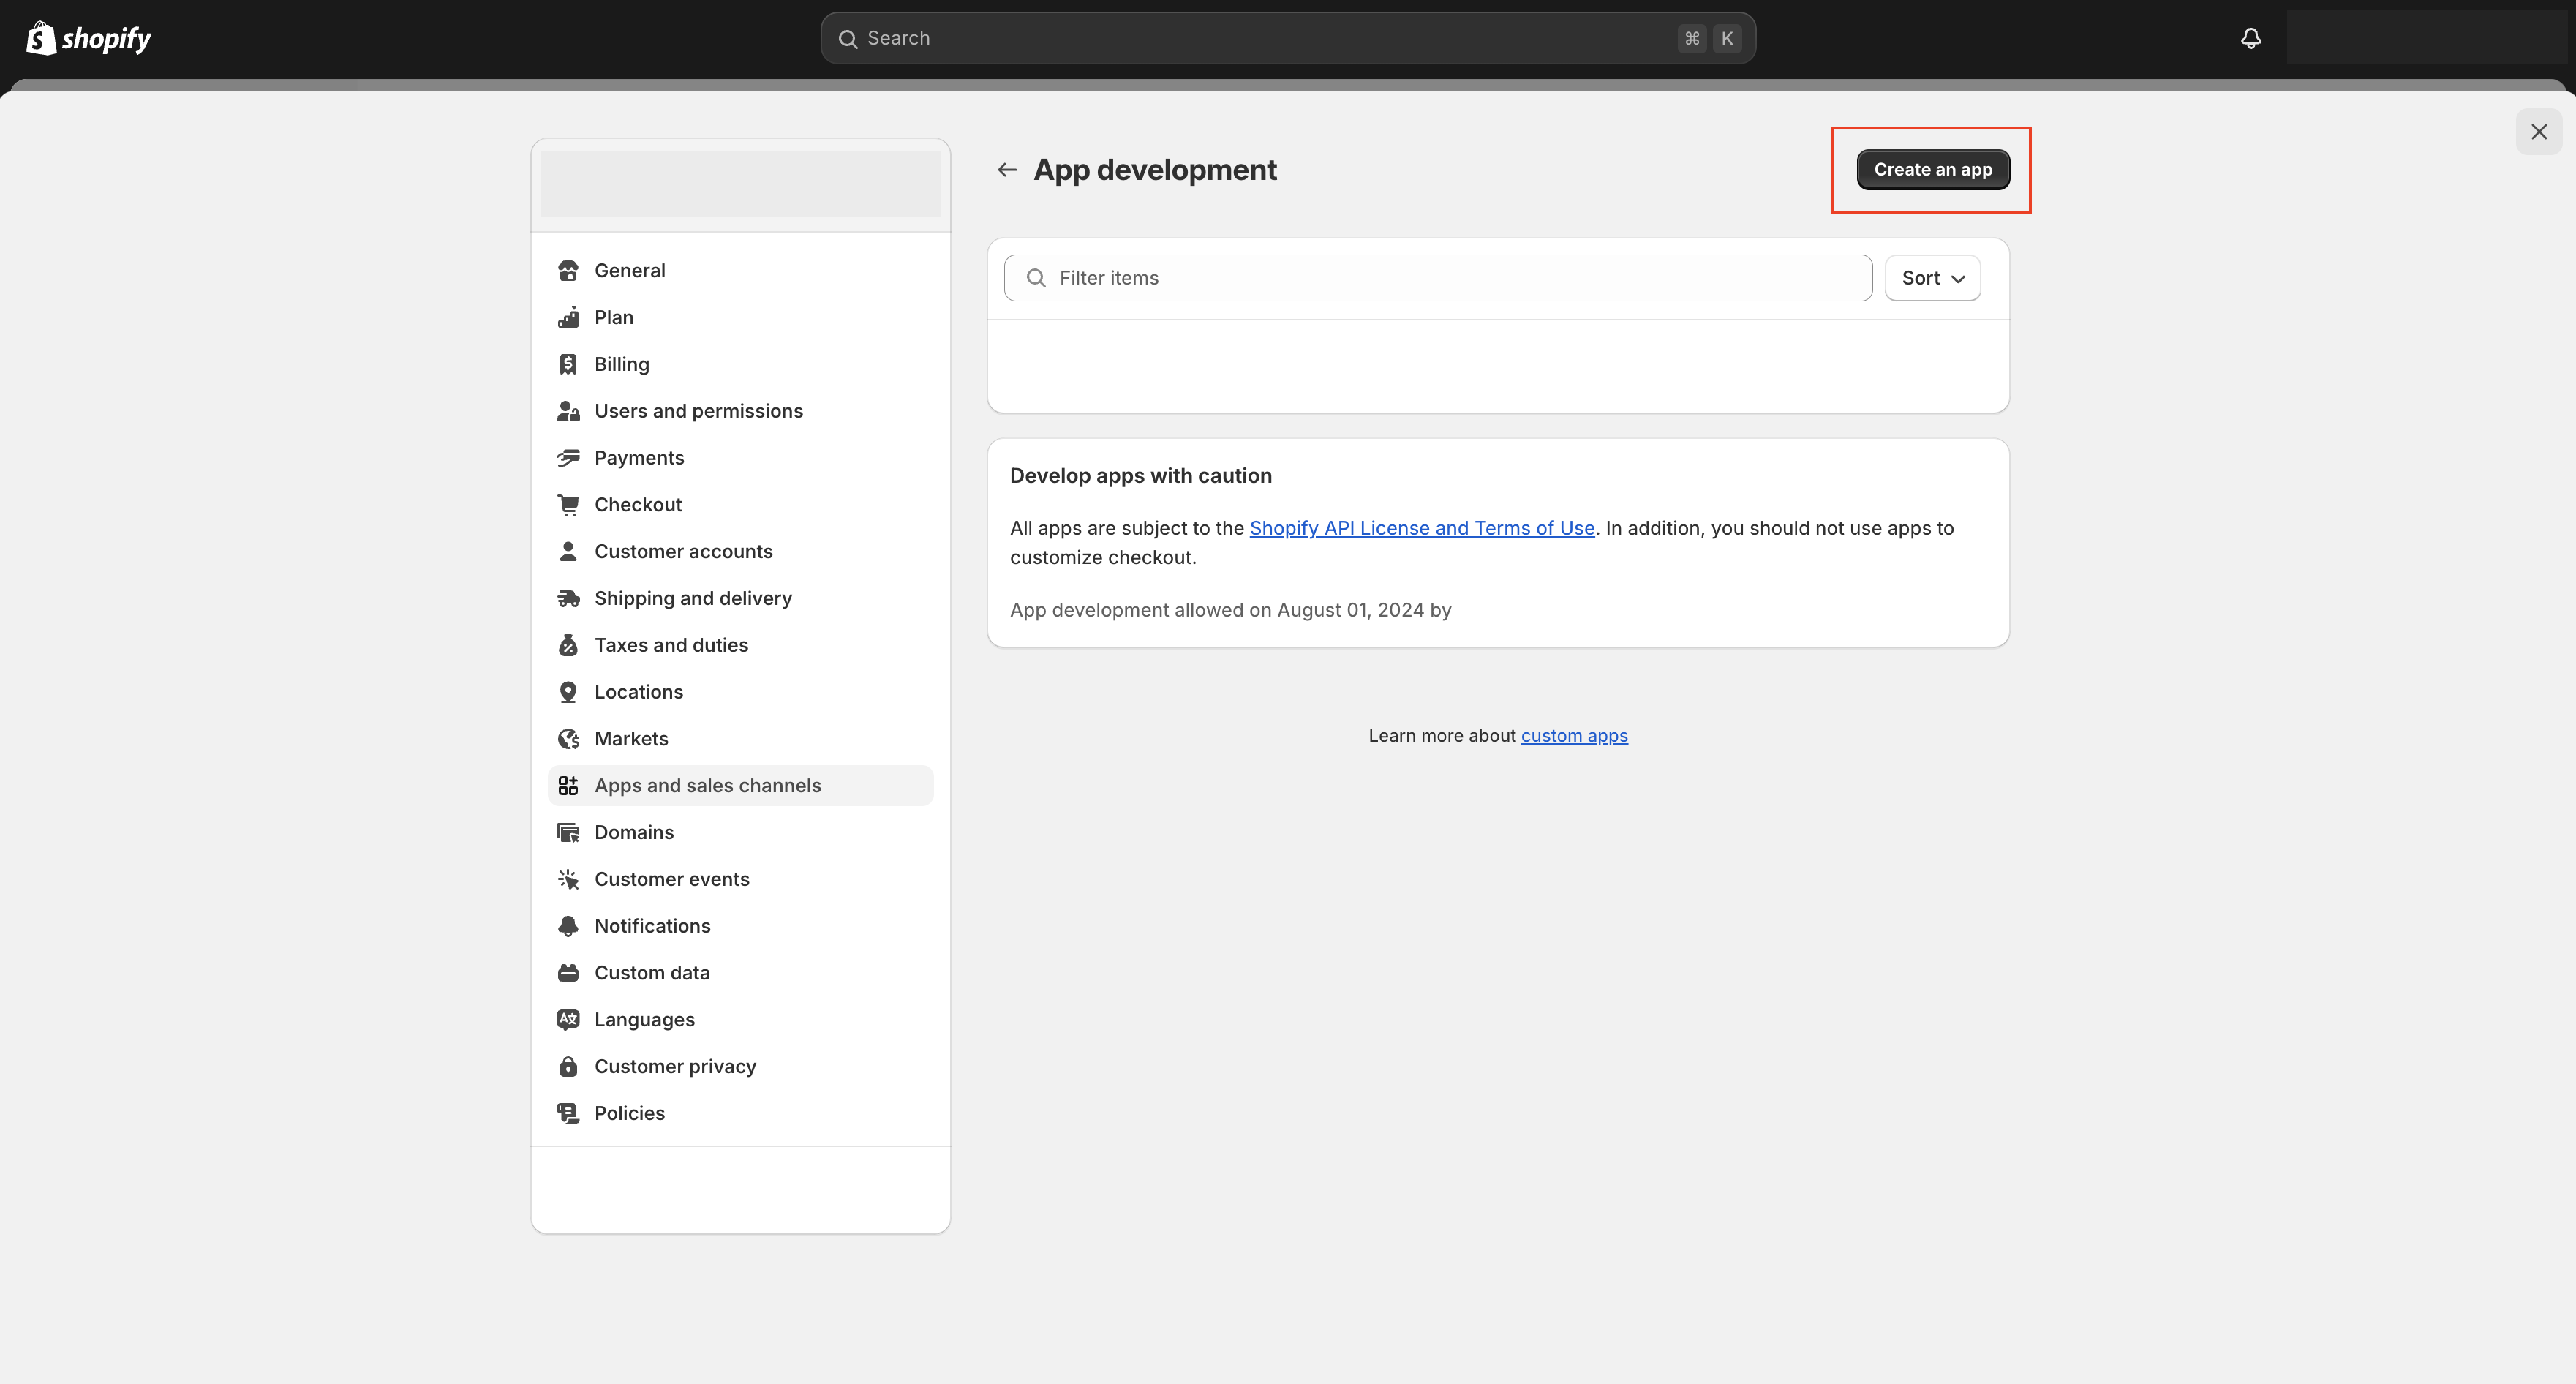
Task: Click the back arrow navigation icon
Action: [1007, 169]
